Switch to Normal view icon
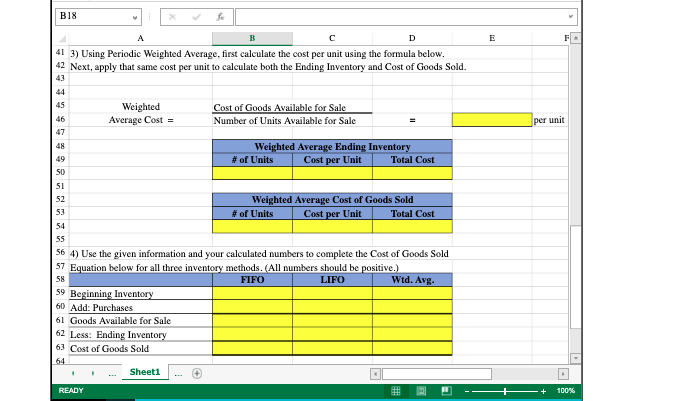The image size is (674, 401). (396, 391)
